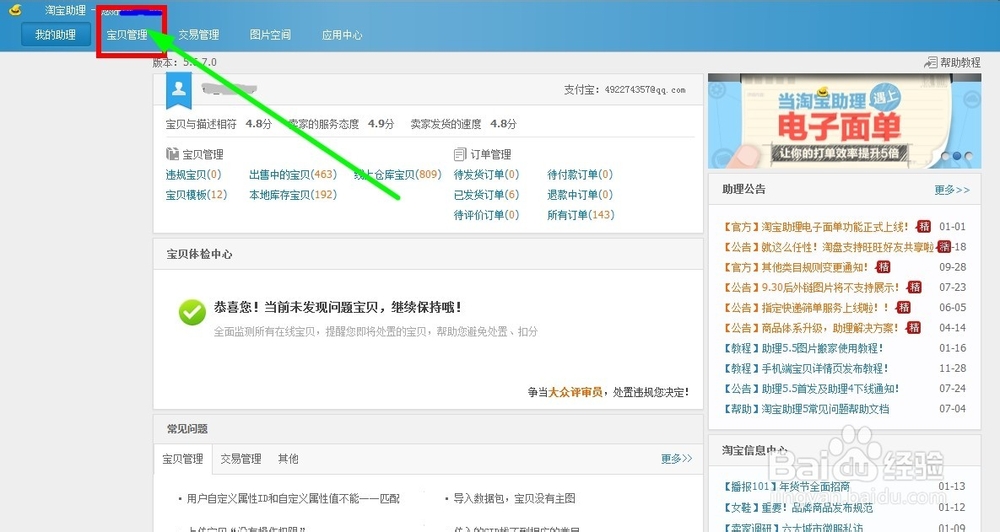Screen dimensions: 1000x532
Task: Click the 卖家发货的速度 4.8分 rating
Action: [463, 124]
